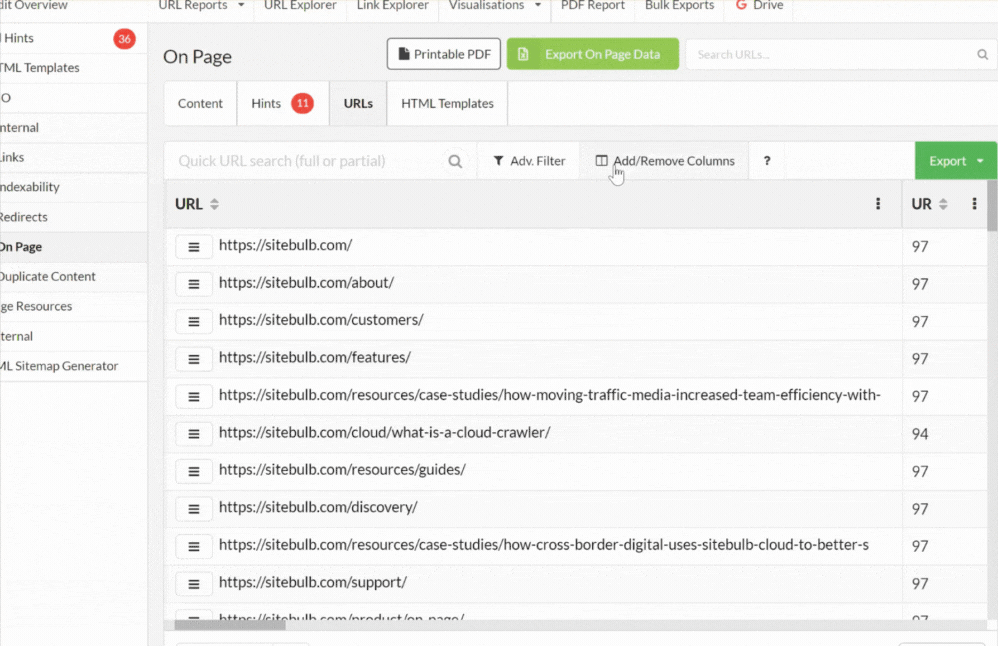Open row menu for how-cross-border-digital case study
Viewport: 998px width, 646px height.
click(193, 547)
